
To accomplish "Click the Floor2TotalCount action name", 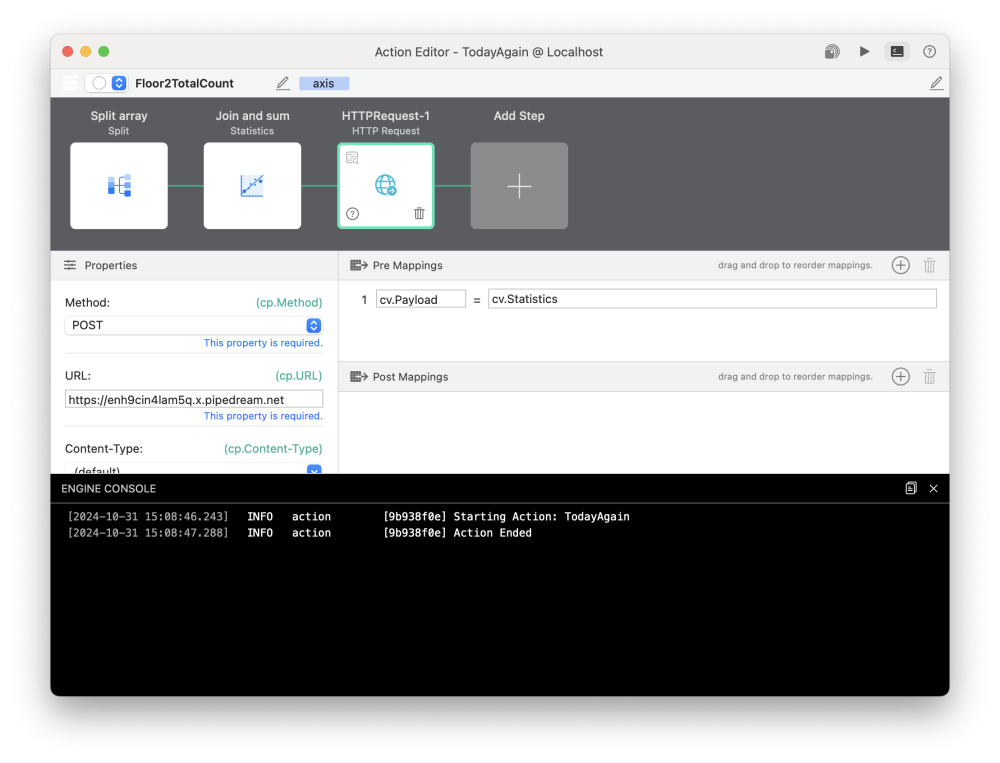I will click(184, 84).
